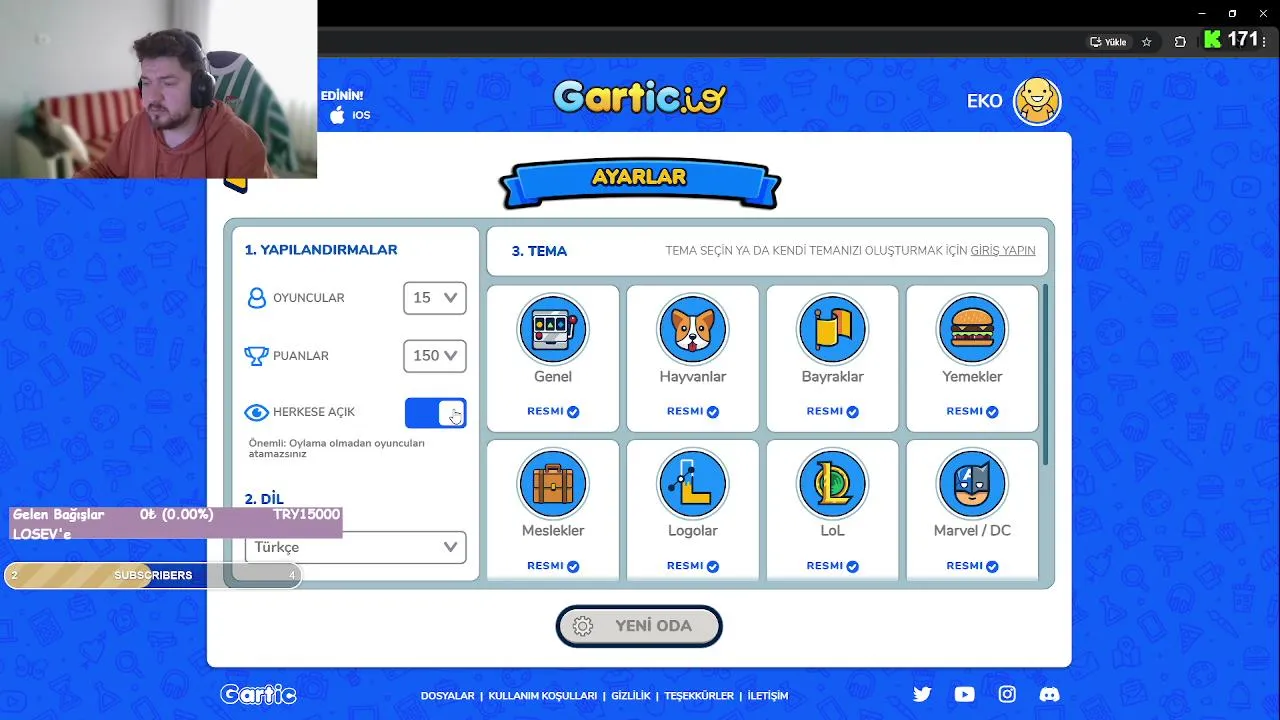Open the browser extensions puzzle icon

(x=1180, y=42)
